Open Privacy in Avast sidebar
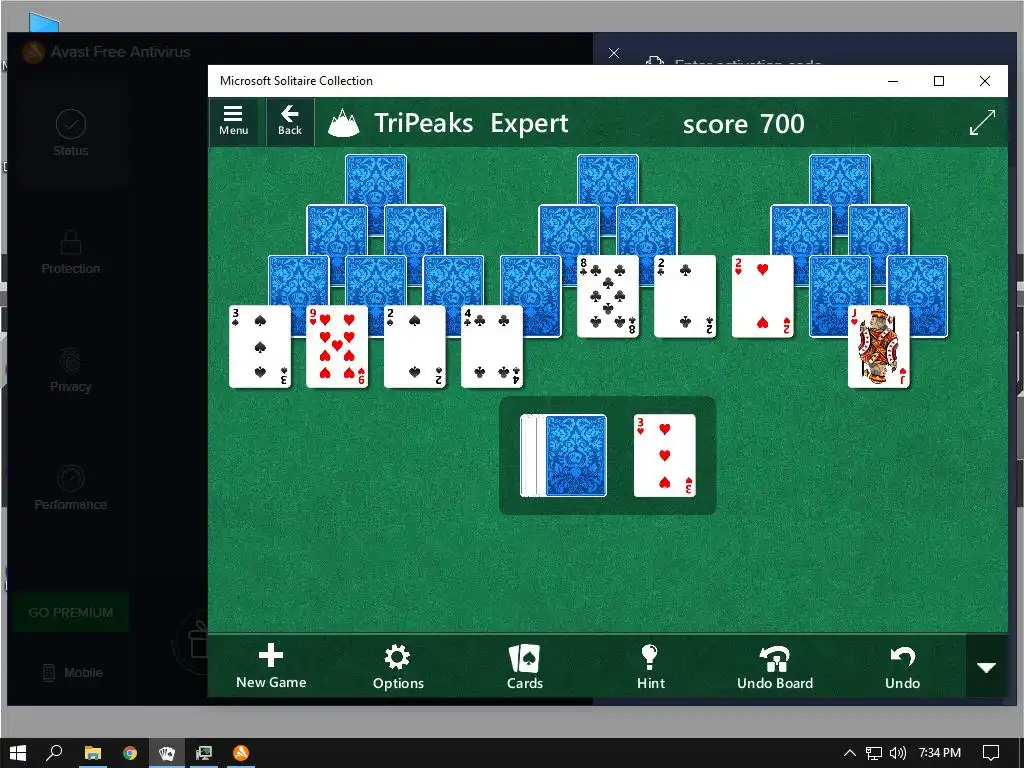1024x768 pixels. (71, 370)
